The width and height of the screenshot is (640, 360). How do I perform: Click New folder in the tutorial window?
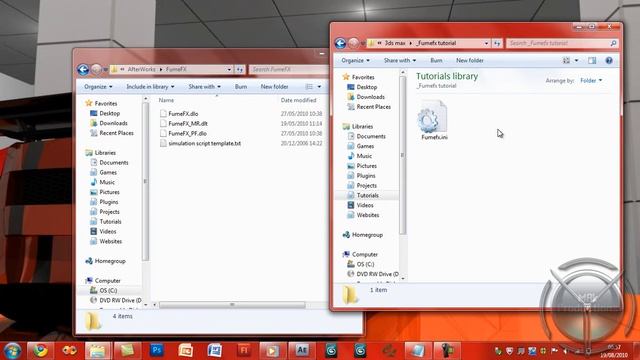point(469,60)
